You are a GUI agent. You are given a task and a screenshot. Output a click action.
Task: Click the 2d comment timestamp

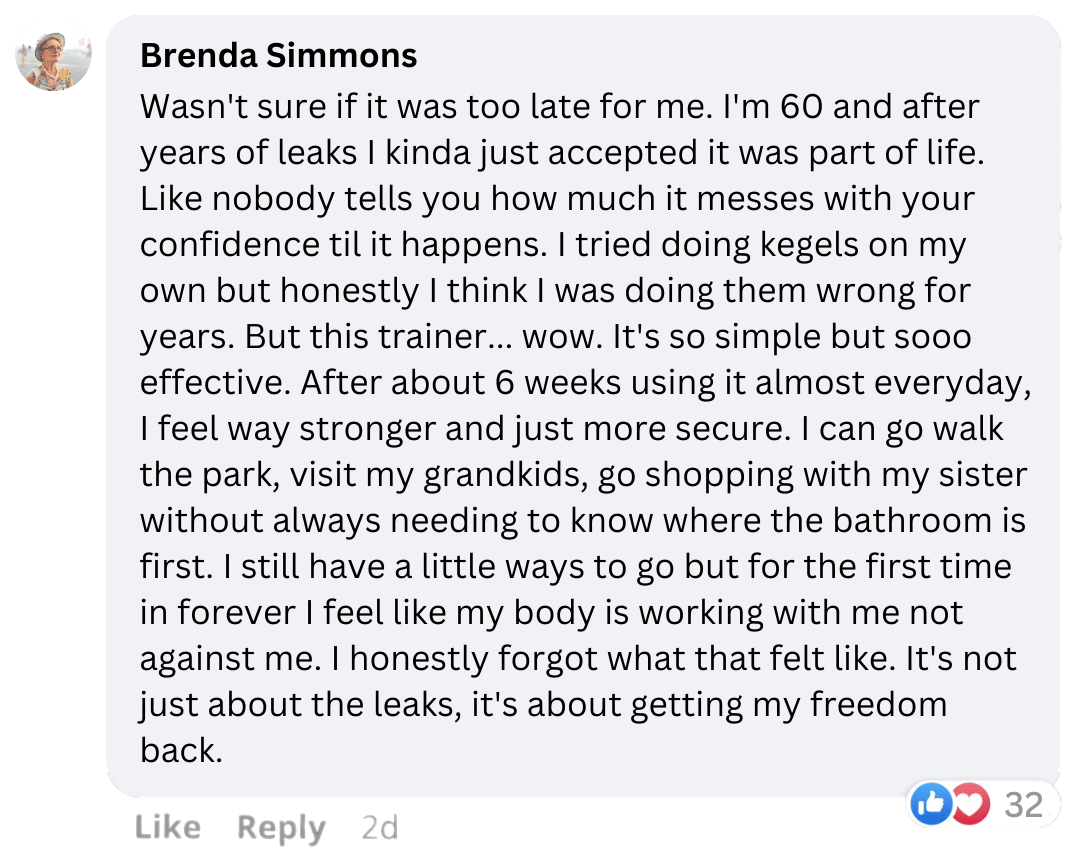coord(379,828)
